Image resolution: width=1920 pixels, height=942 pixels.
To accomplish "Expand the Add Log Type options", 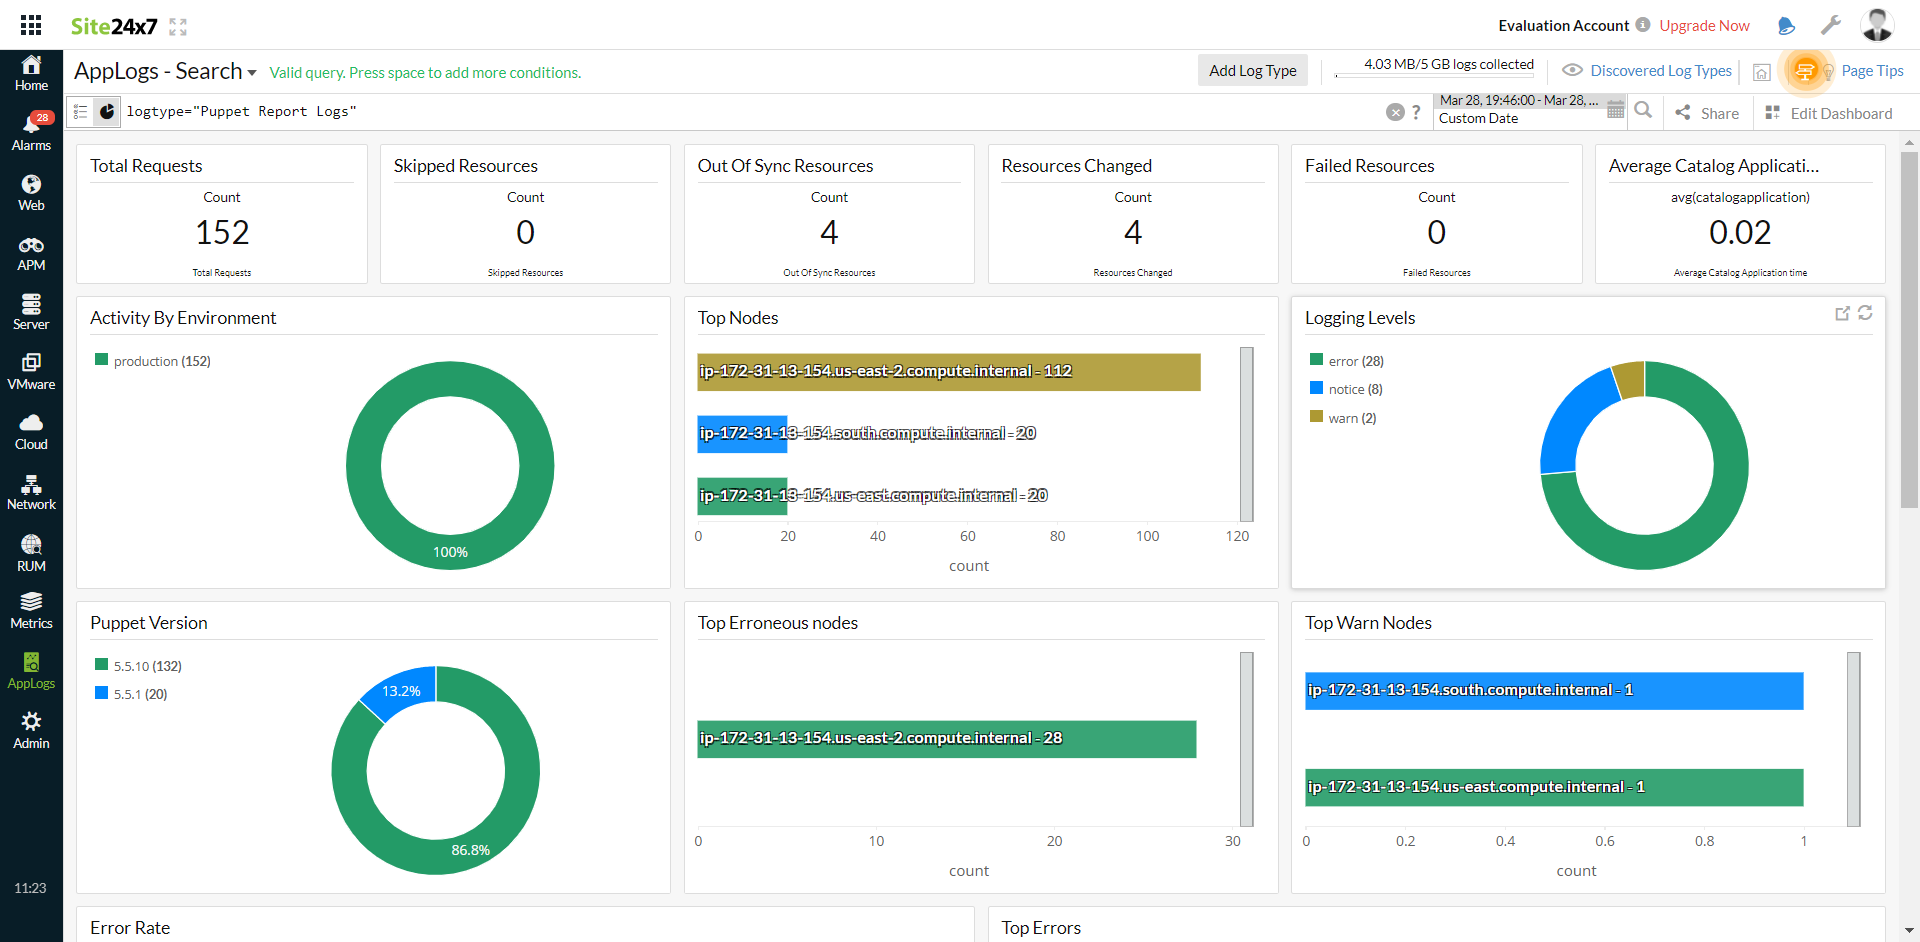I will tap(1252, 70).
